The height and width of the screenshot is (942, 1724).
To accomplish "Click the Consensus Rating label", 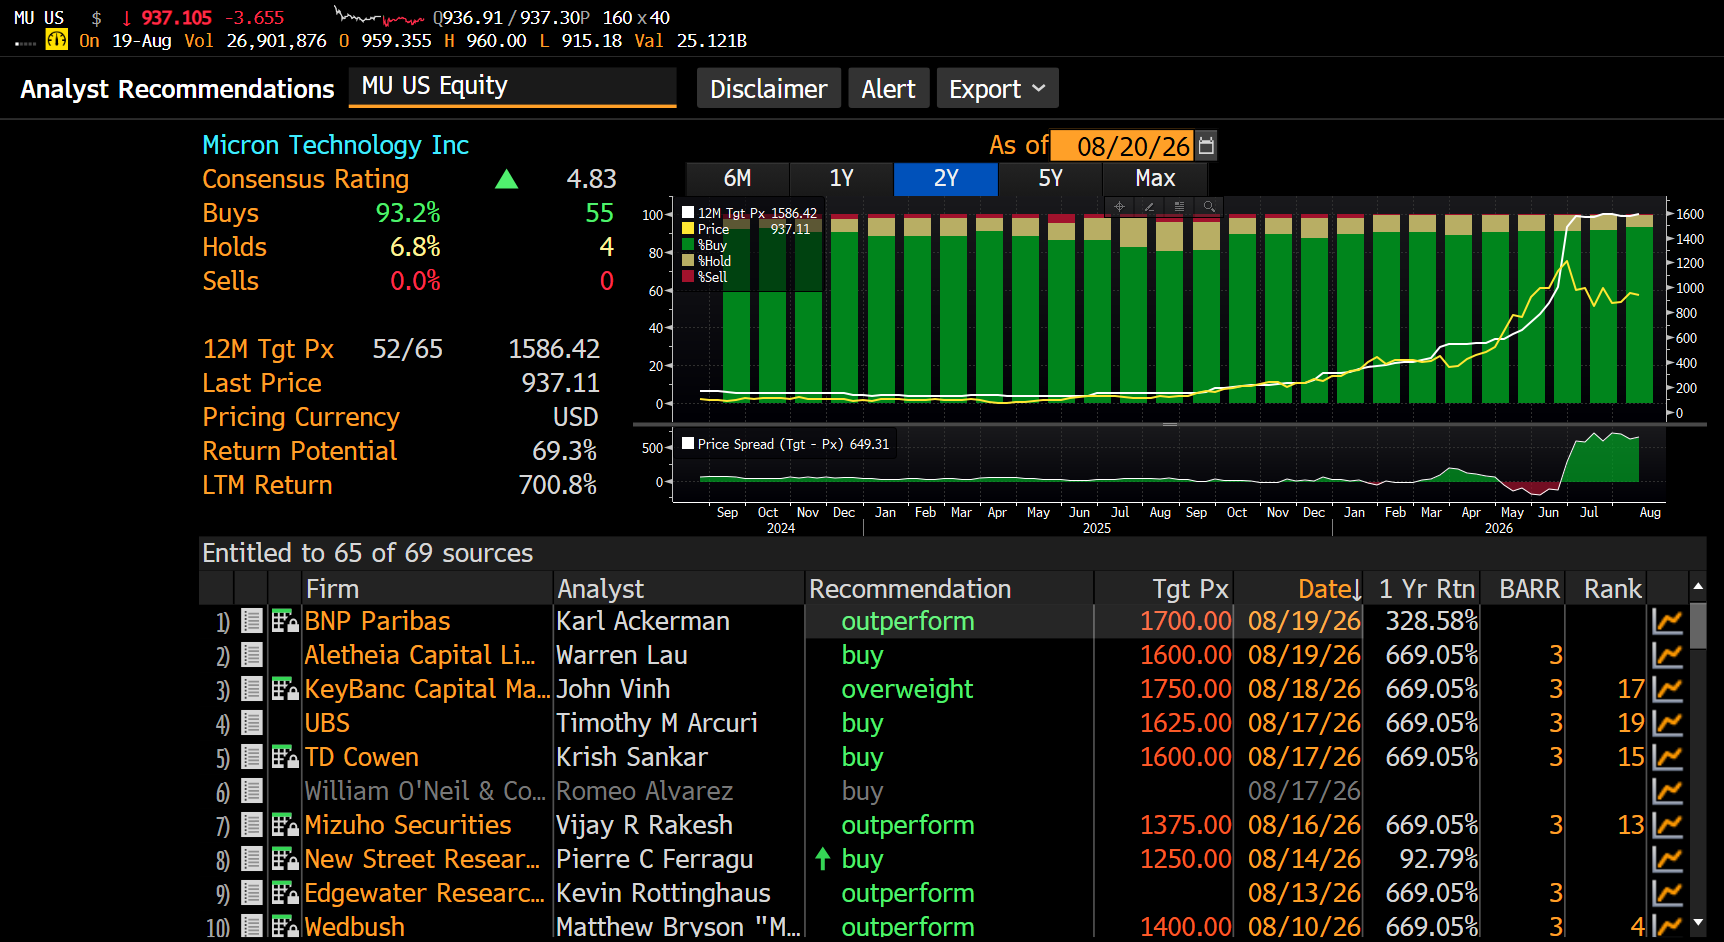I will point(305,179).
